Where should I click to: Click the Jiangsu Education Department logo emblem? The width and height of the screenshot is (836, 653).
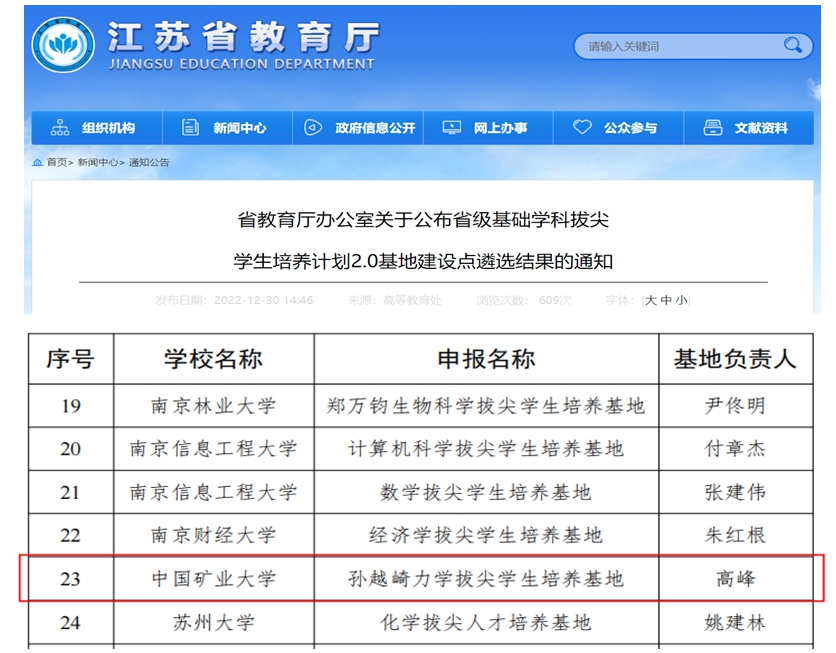tap(64, 46)
